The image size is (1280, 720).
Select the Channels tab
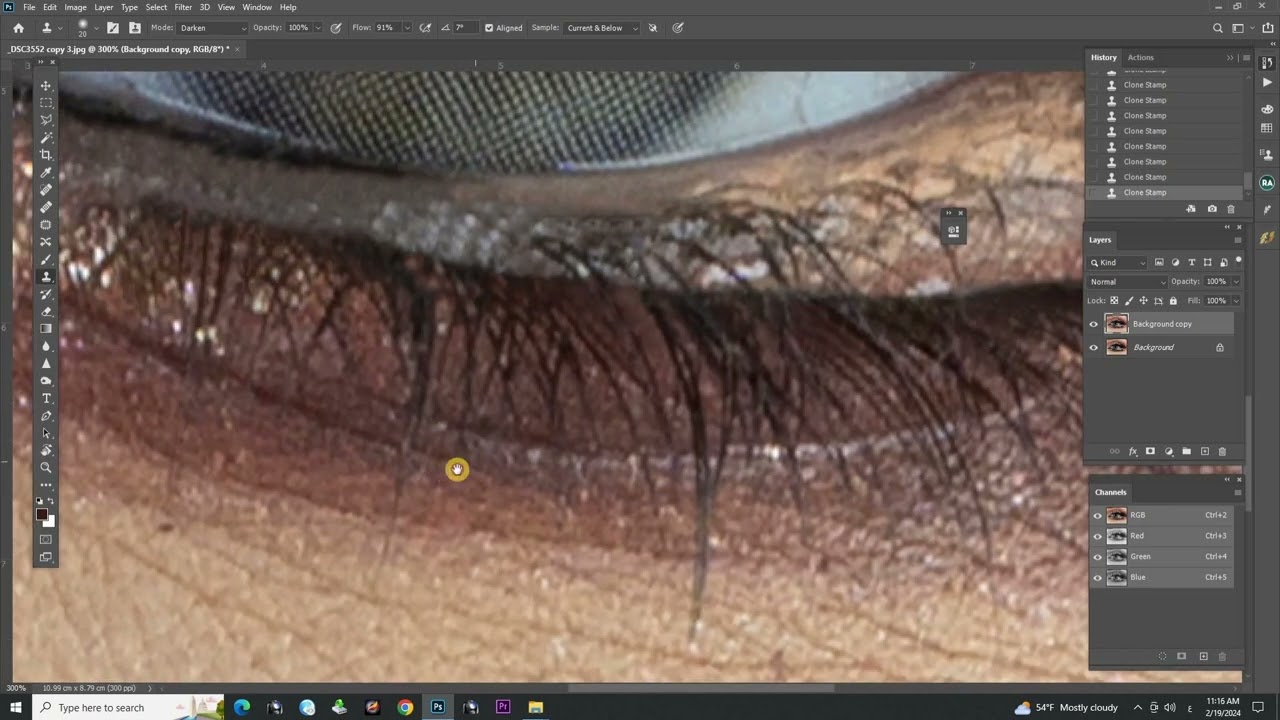tap(1110, 492)
